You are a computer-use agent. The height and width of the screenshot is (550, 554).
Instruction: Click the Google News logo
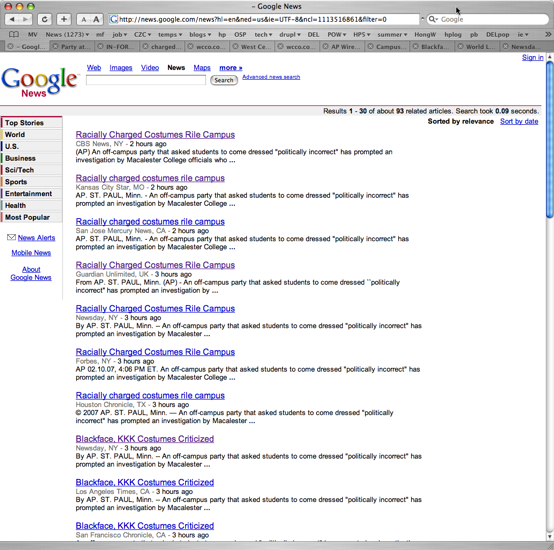click(x=39, y=82)
